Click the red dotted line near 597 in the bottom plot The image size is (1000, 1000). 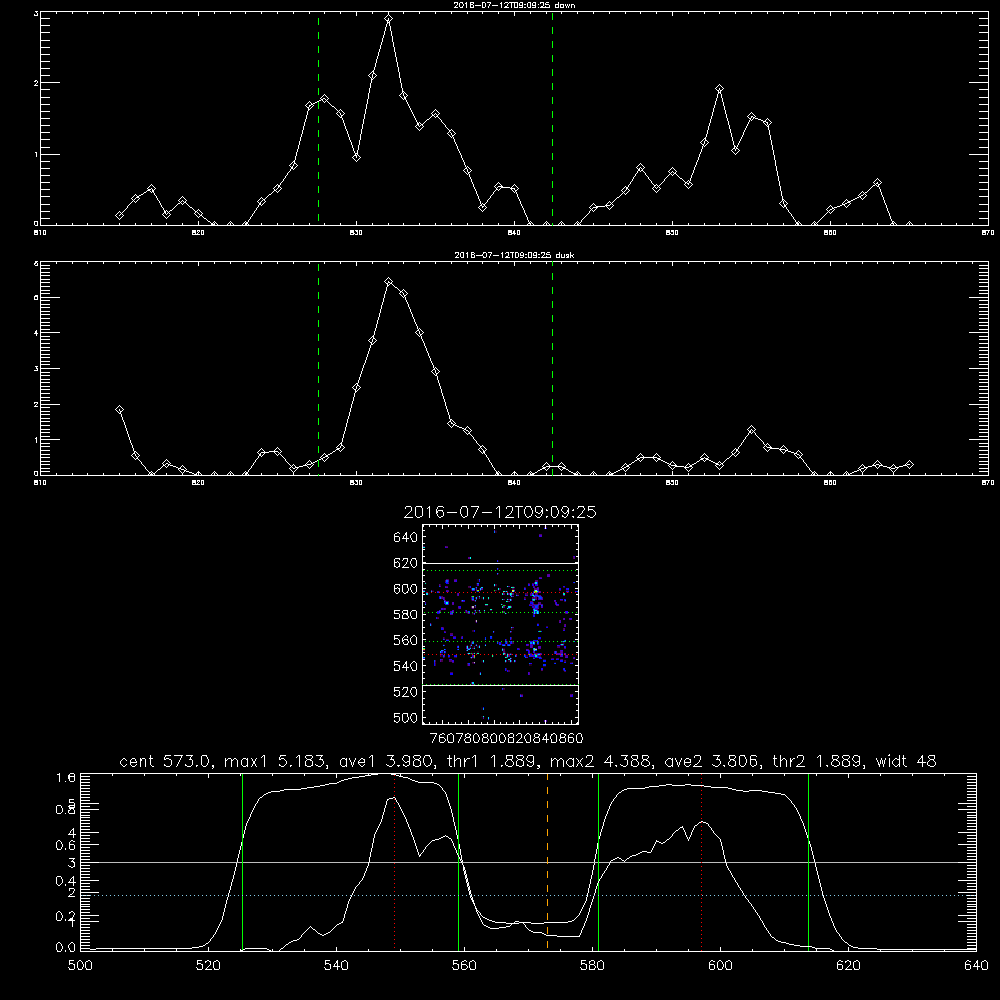point(702,862)
